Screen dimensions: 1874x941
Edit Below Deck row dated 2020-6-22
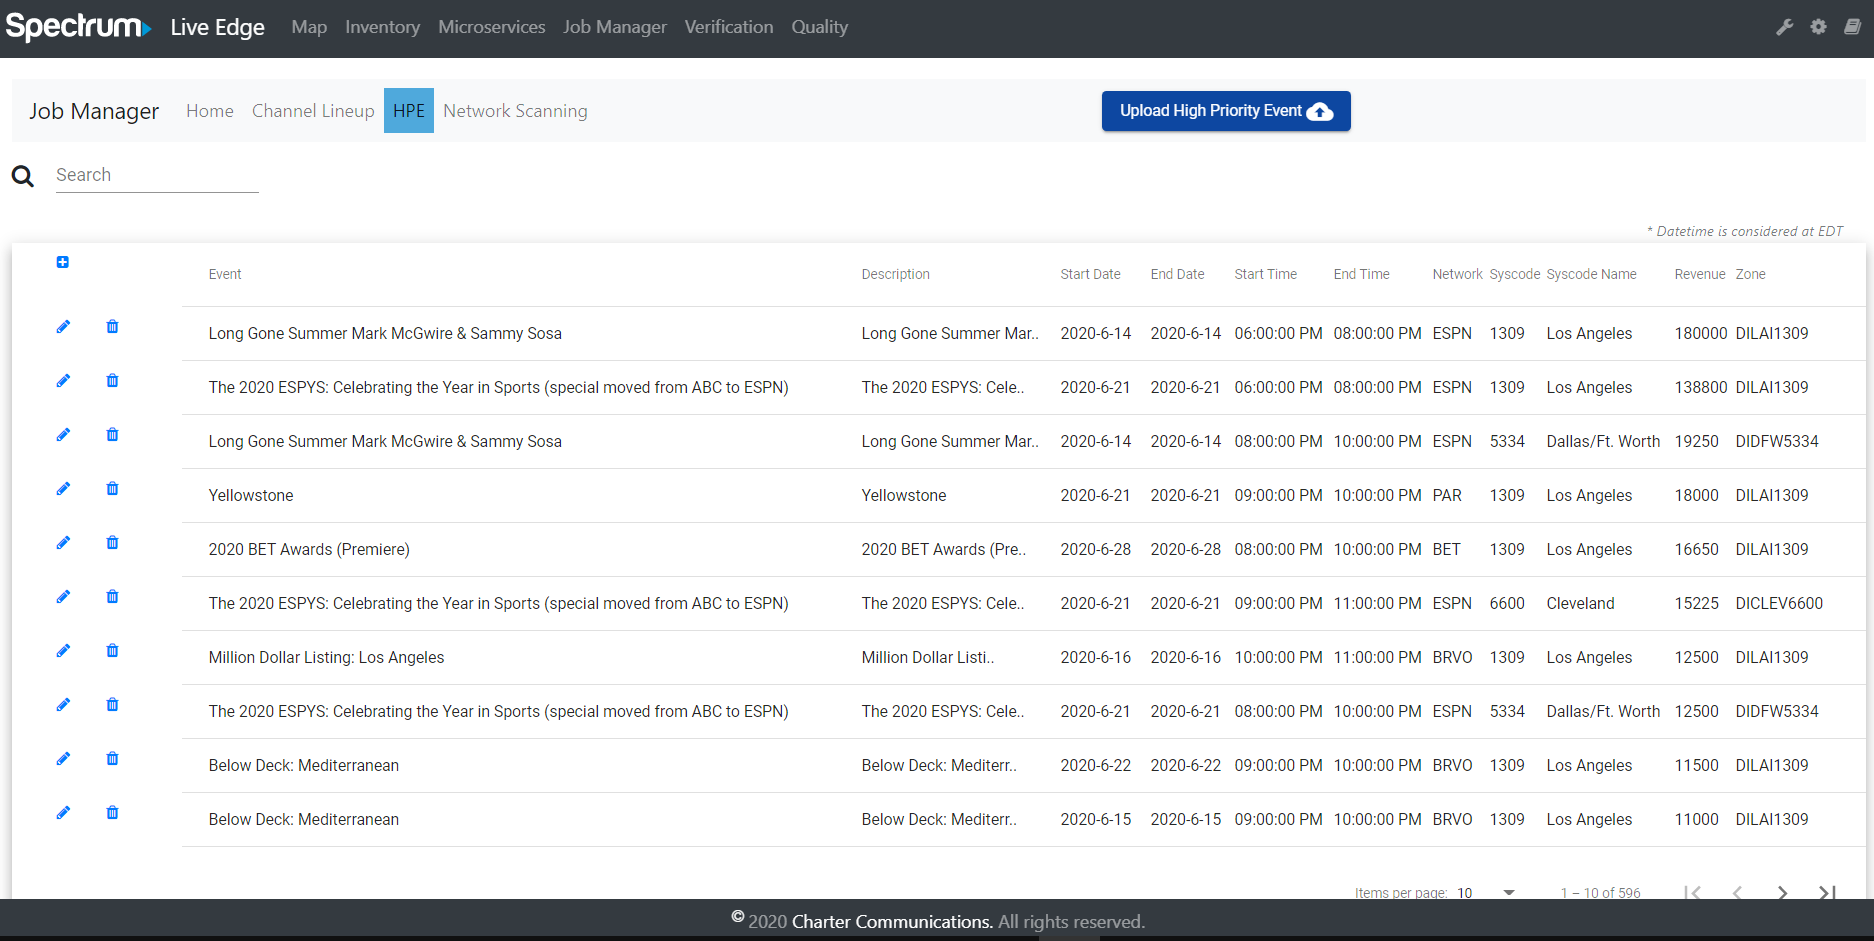pos(63,759)
